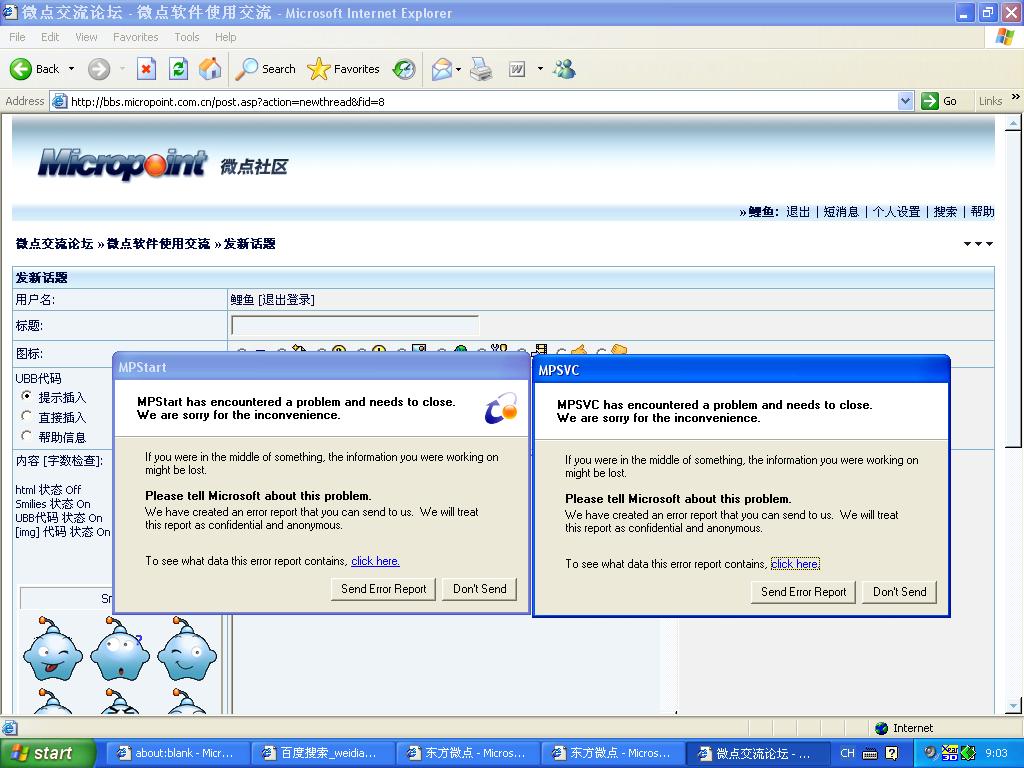Open the Tools menu

(187, 37)
